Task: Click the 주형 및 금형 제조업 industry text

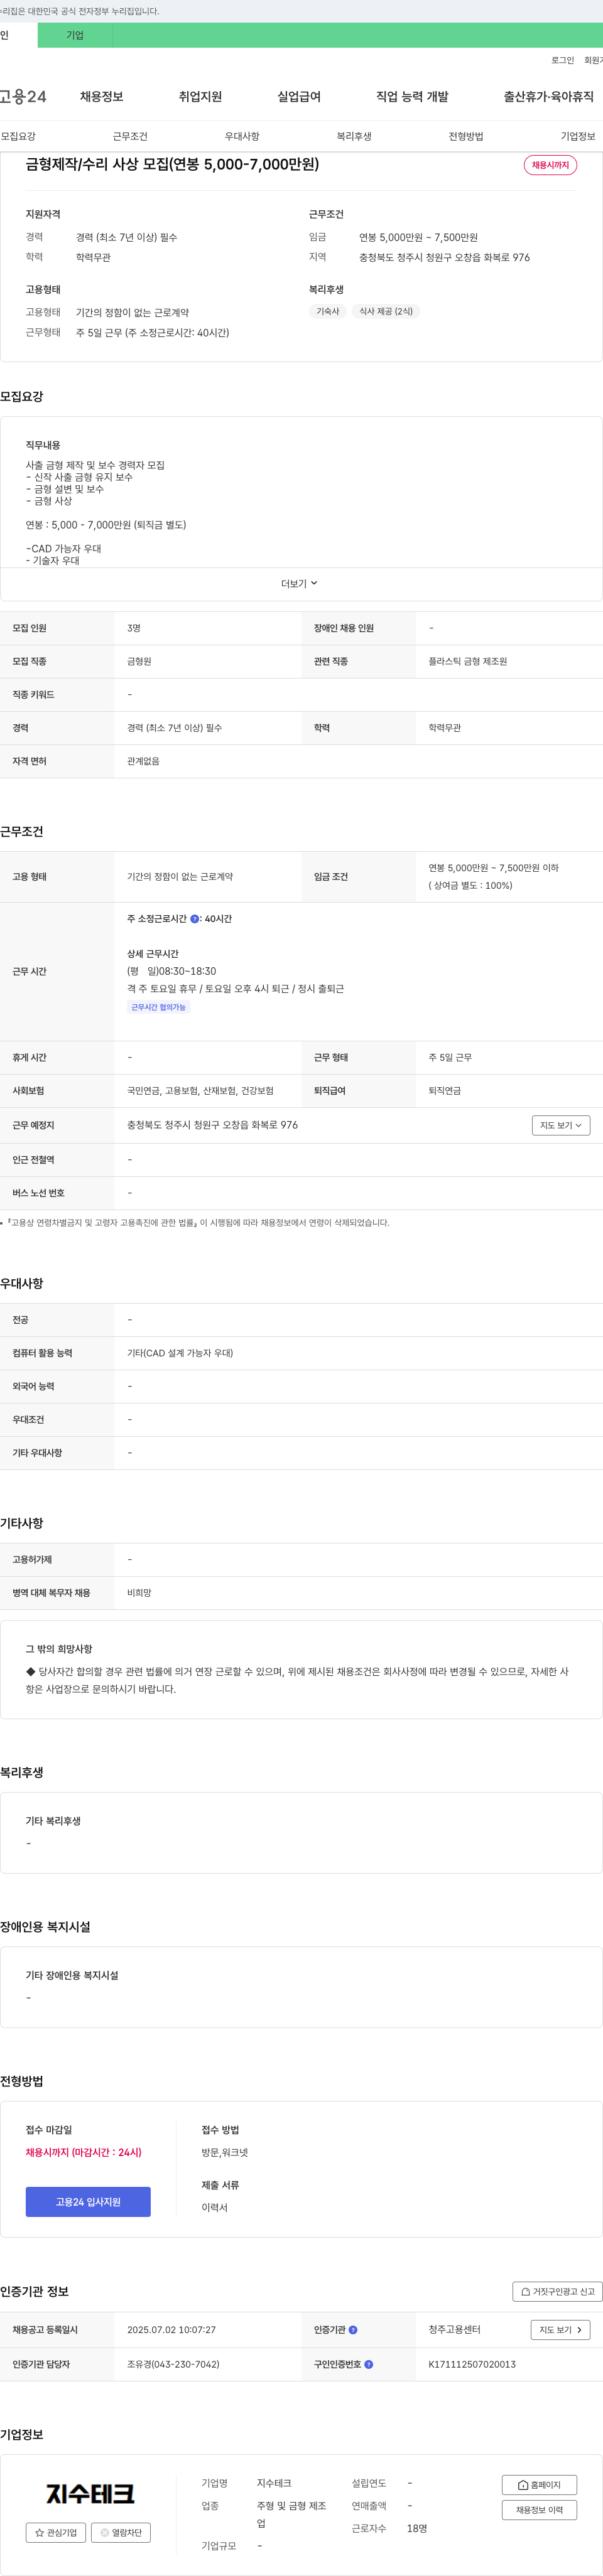Action: pos(292,2514)
